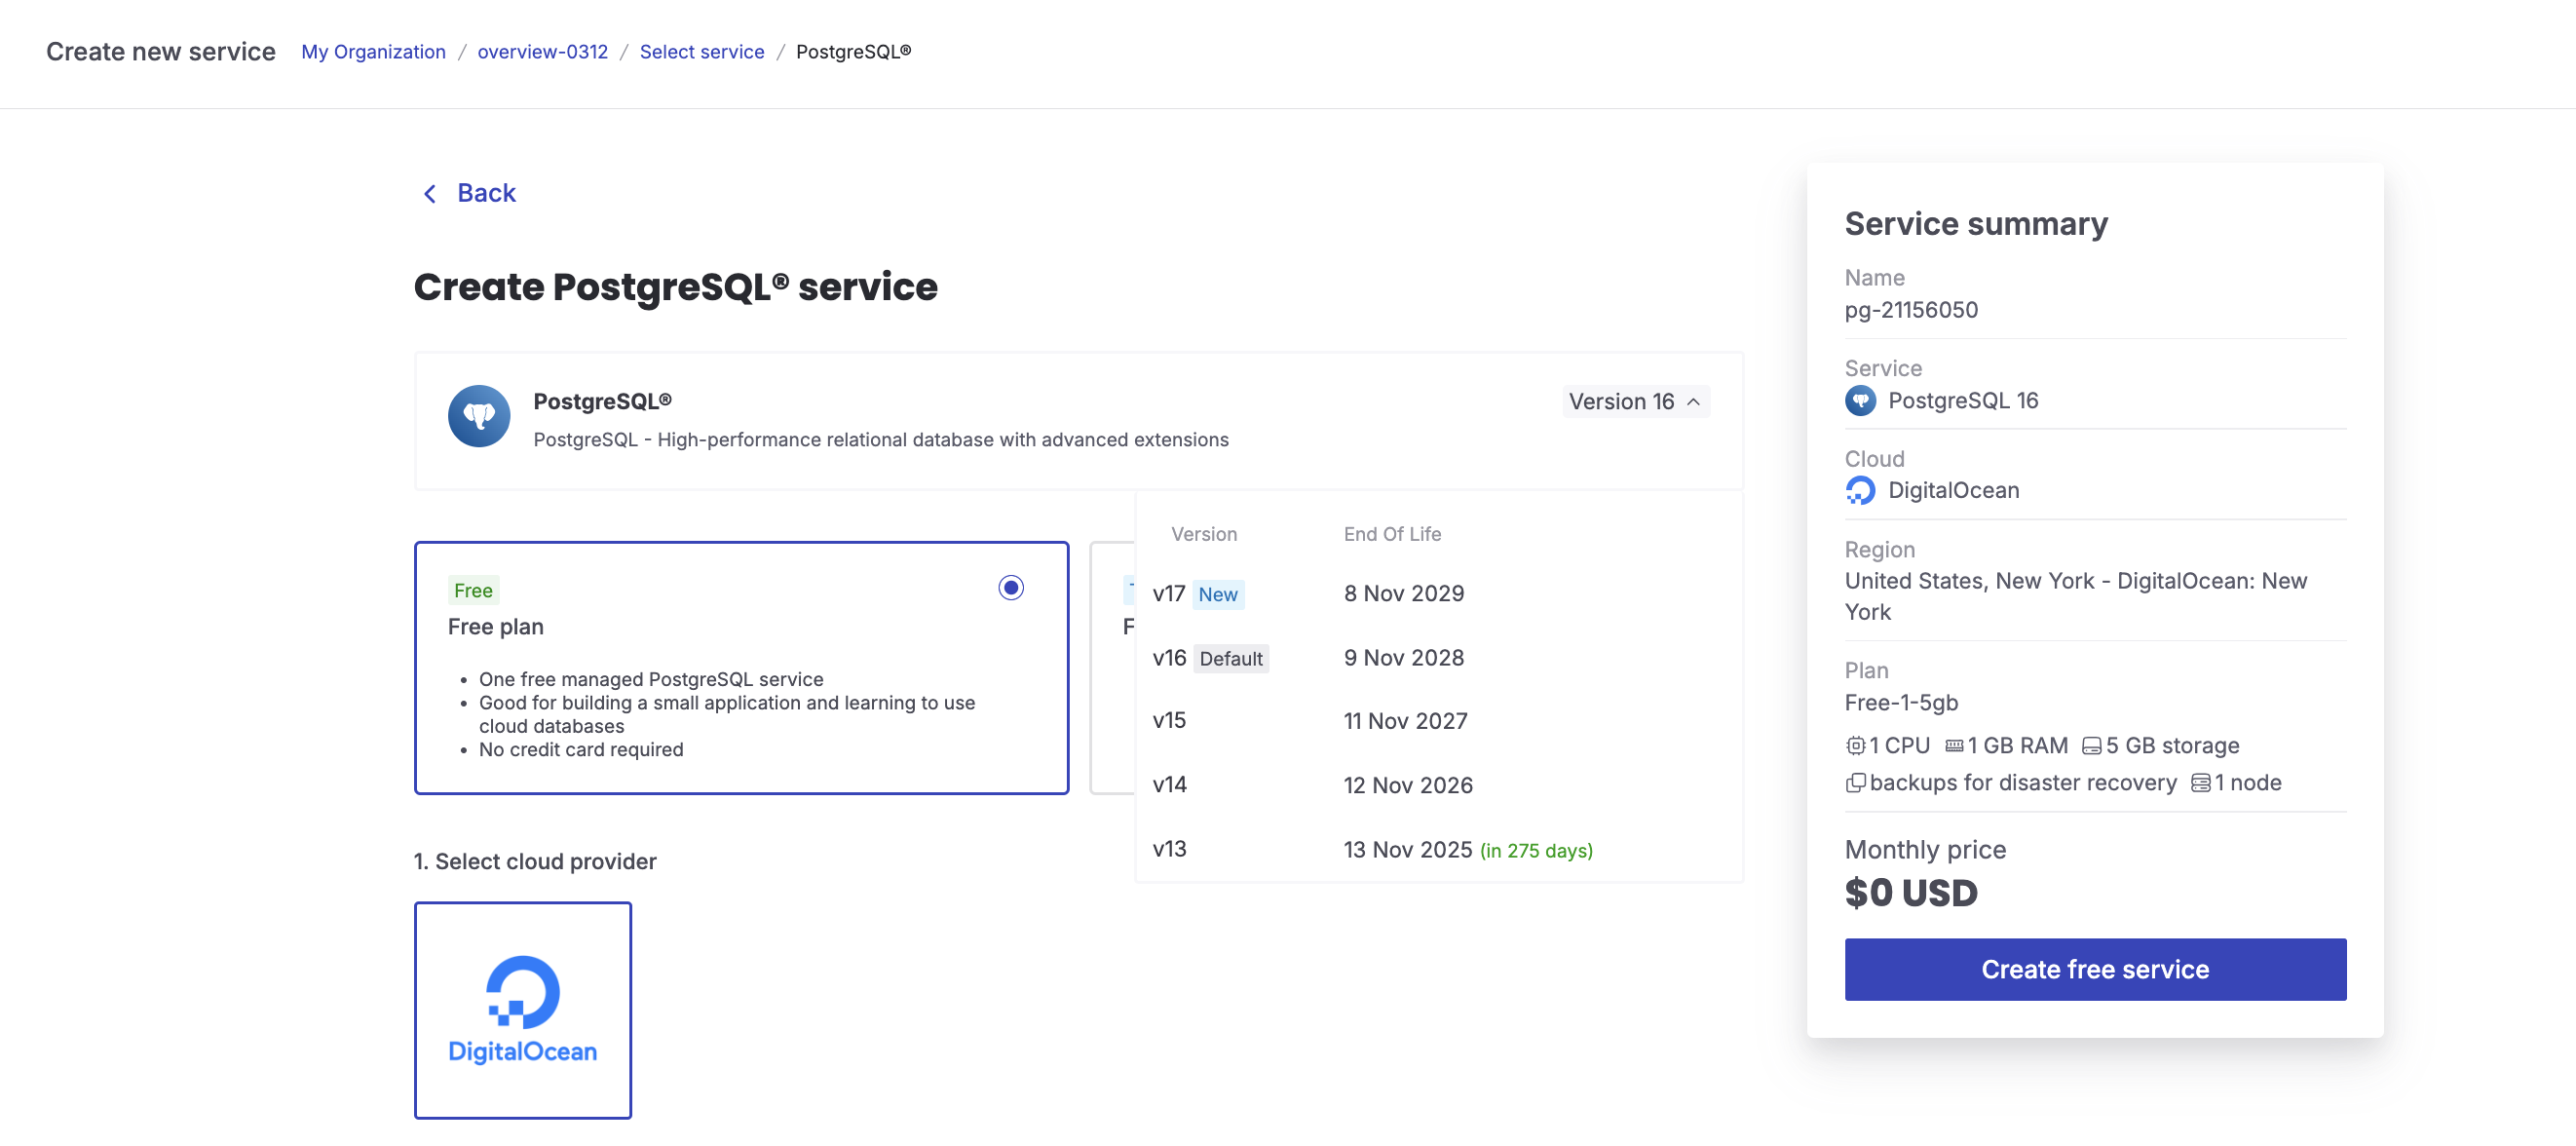Viewport: 2576px width, 1146px height.
Task: Click Create PostgreSQL® service page heading
Action: (x=676, y=287)
